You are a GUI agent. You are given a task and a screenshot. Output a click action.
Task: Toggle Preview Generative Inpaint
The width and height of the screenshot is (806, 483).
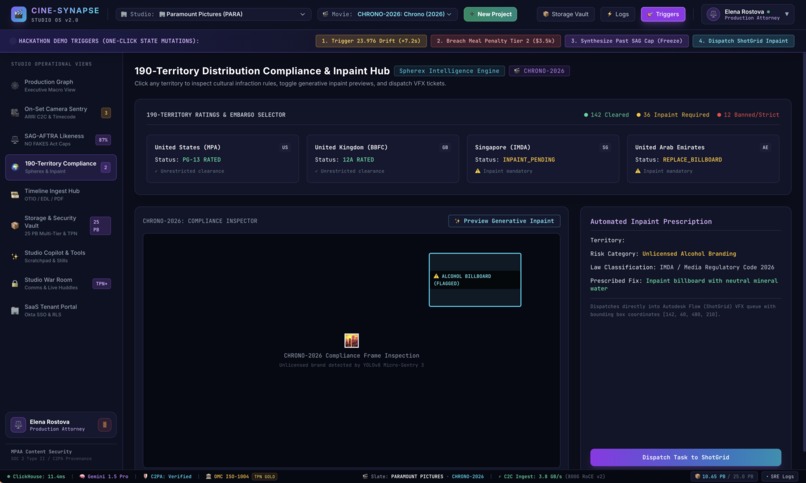(x=504, y=221)
